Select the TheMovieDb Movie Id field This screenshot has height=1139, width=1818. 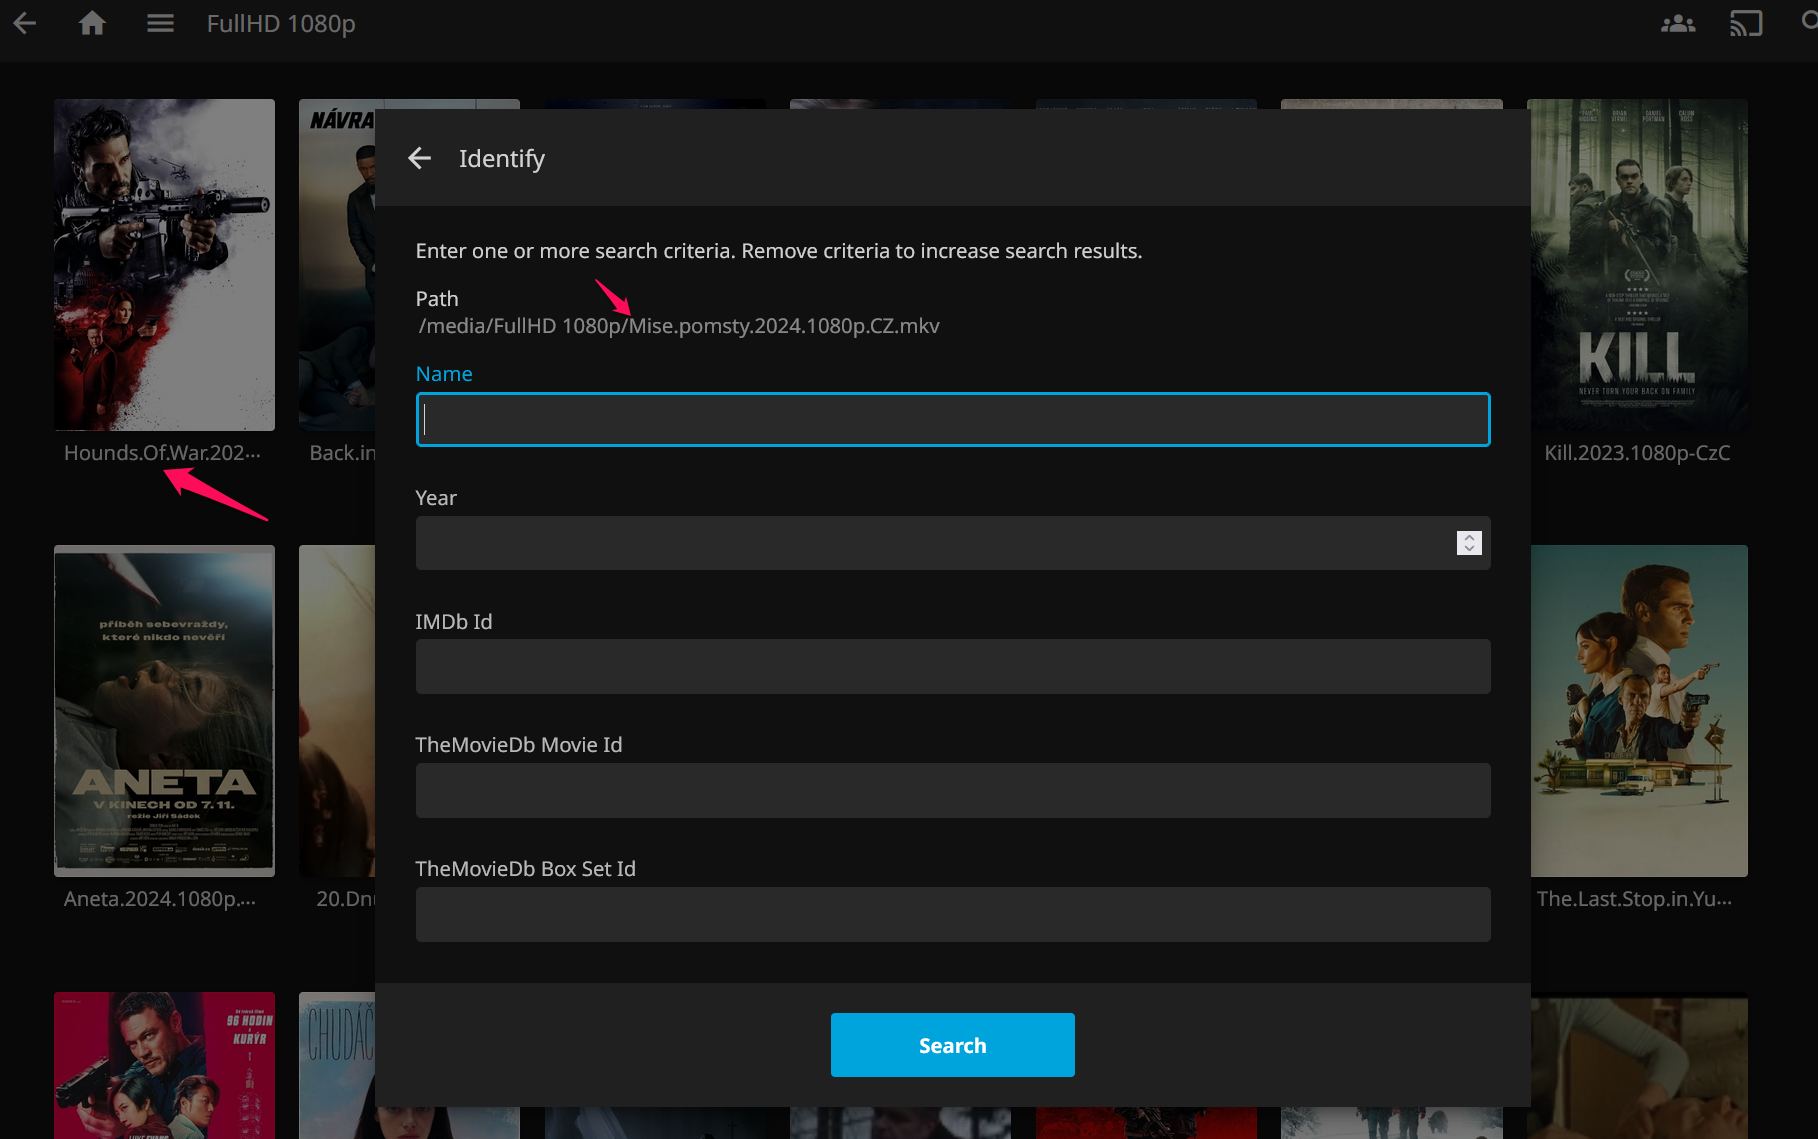952,791
